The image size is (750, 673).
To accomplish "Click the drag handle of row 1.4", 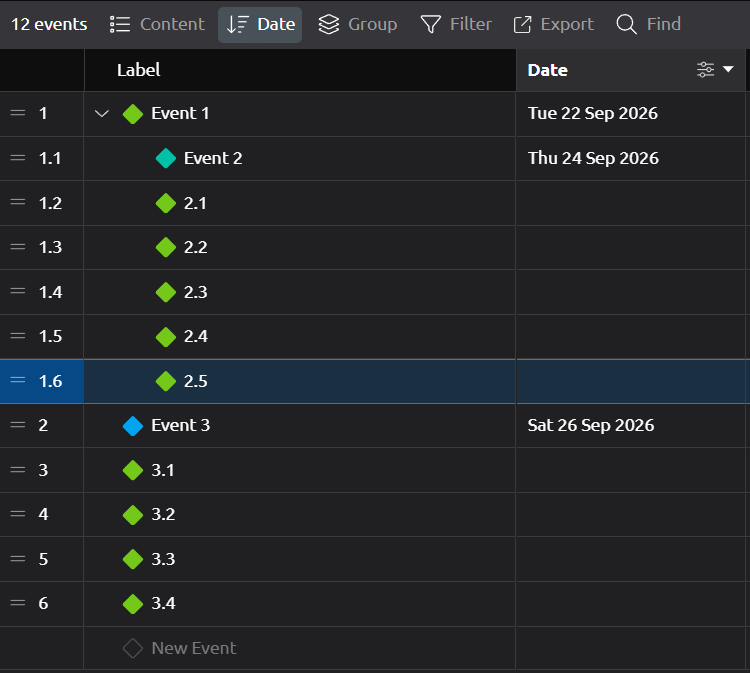I will [x=18, y=291].
